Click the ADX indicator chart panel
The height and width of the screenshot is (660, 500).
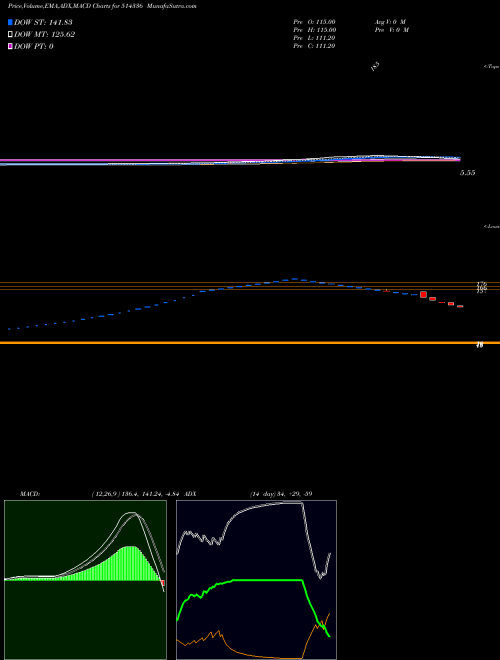coord(256,580)
